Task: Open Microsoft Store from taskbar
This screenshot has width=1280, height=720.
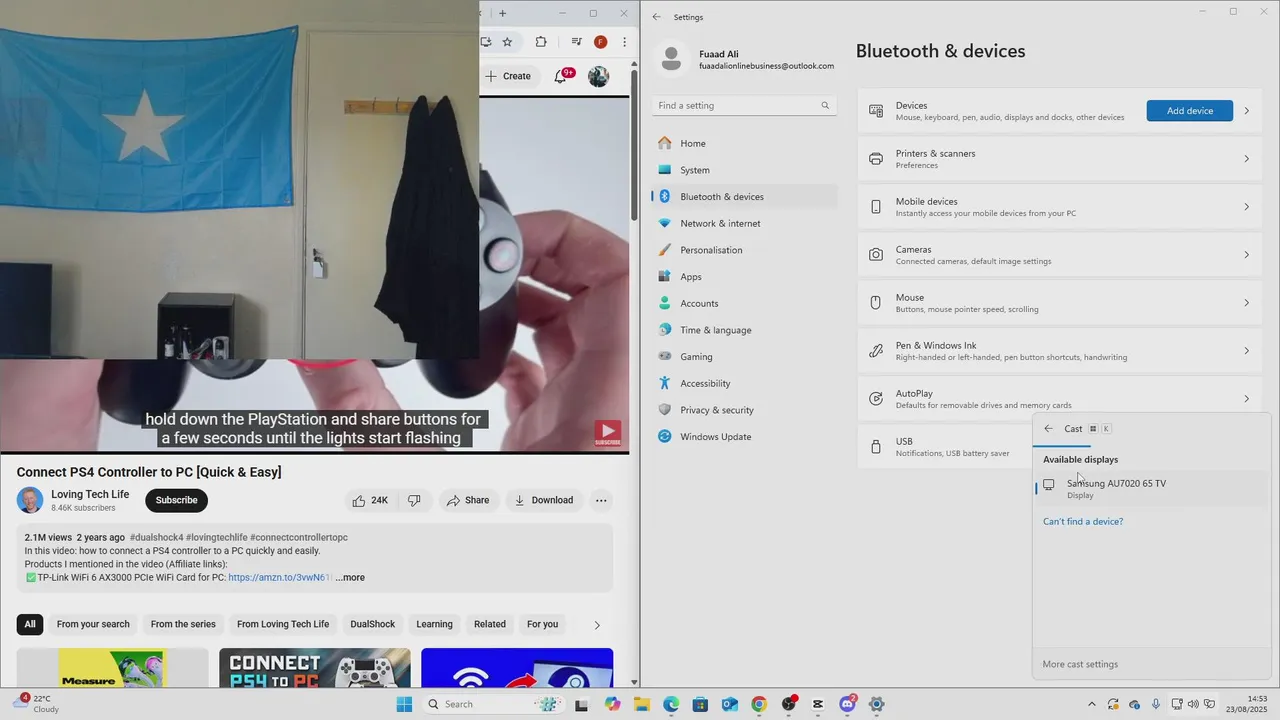Action: pos(700,704)
